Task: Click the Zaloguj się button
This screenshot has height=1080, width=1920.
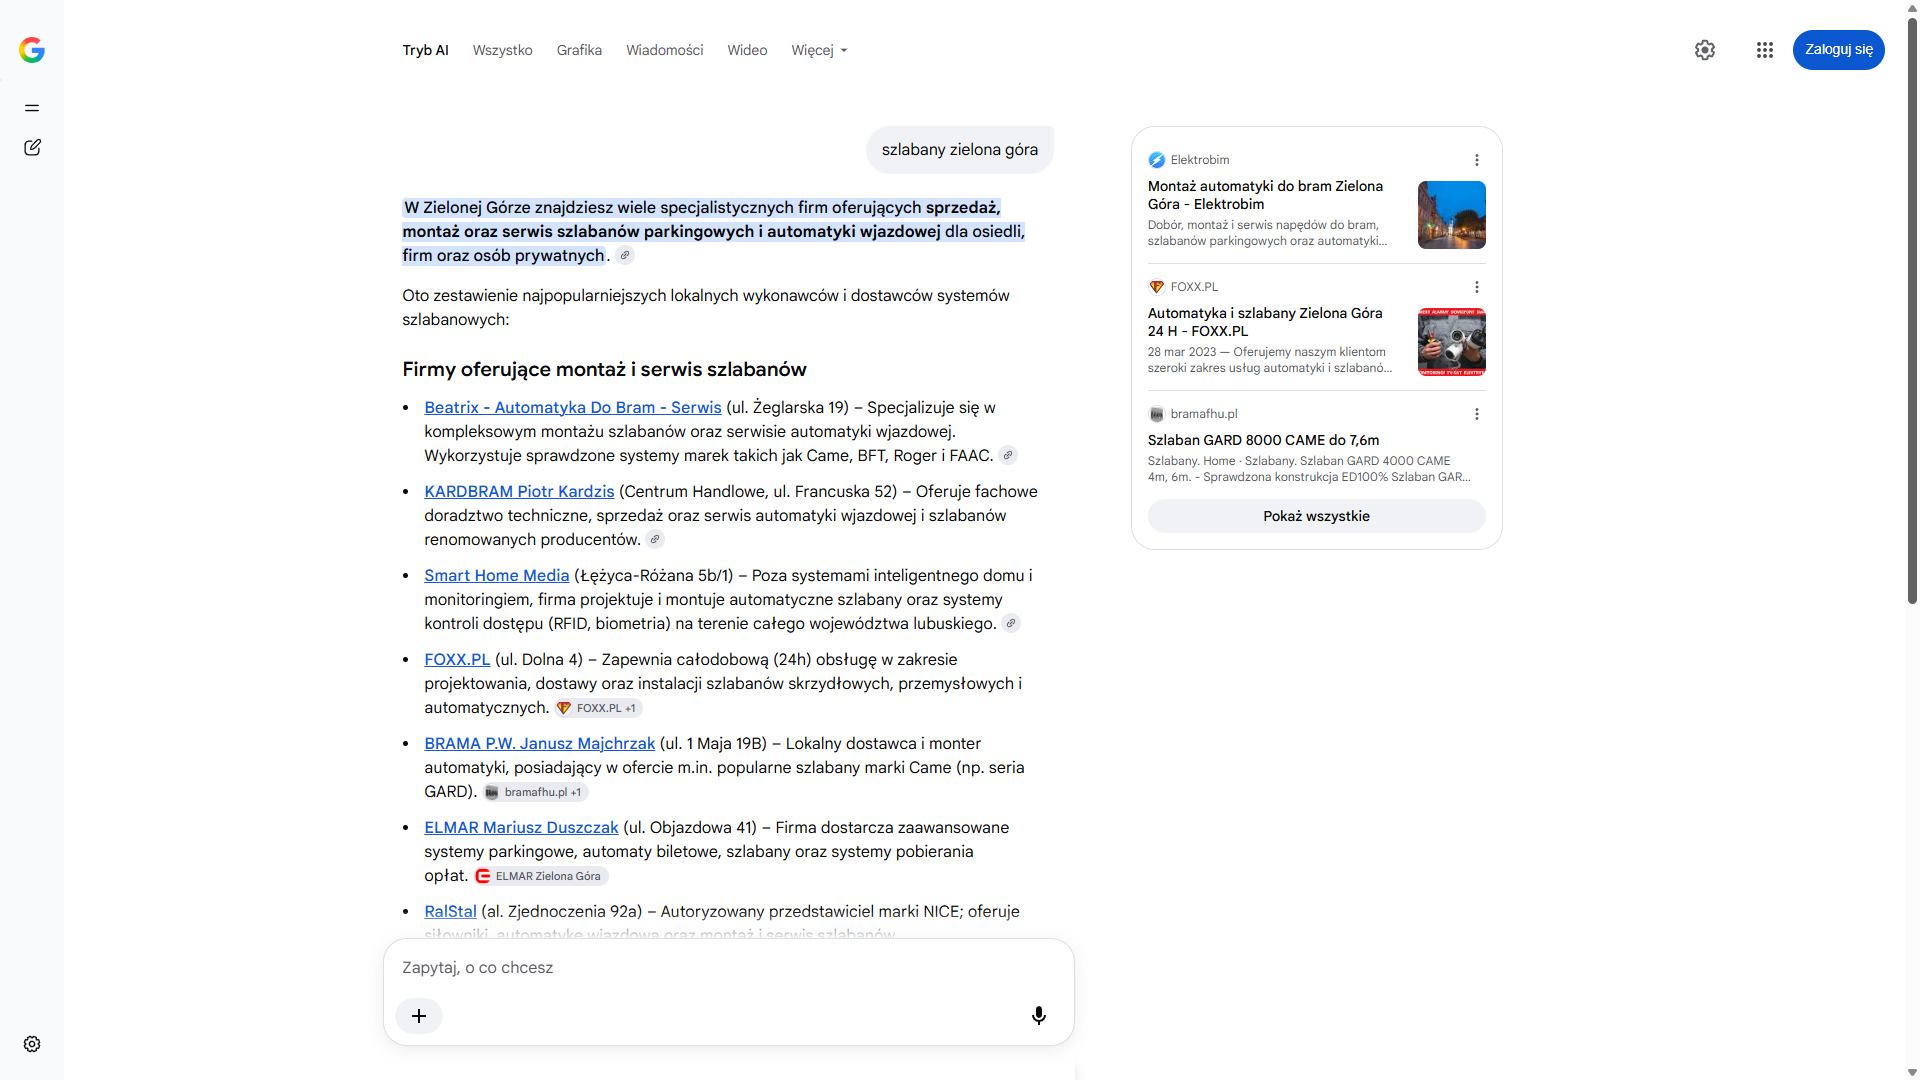Action: coord(1838,50)
